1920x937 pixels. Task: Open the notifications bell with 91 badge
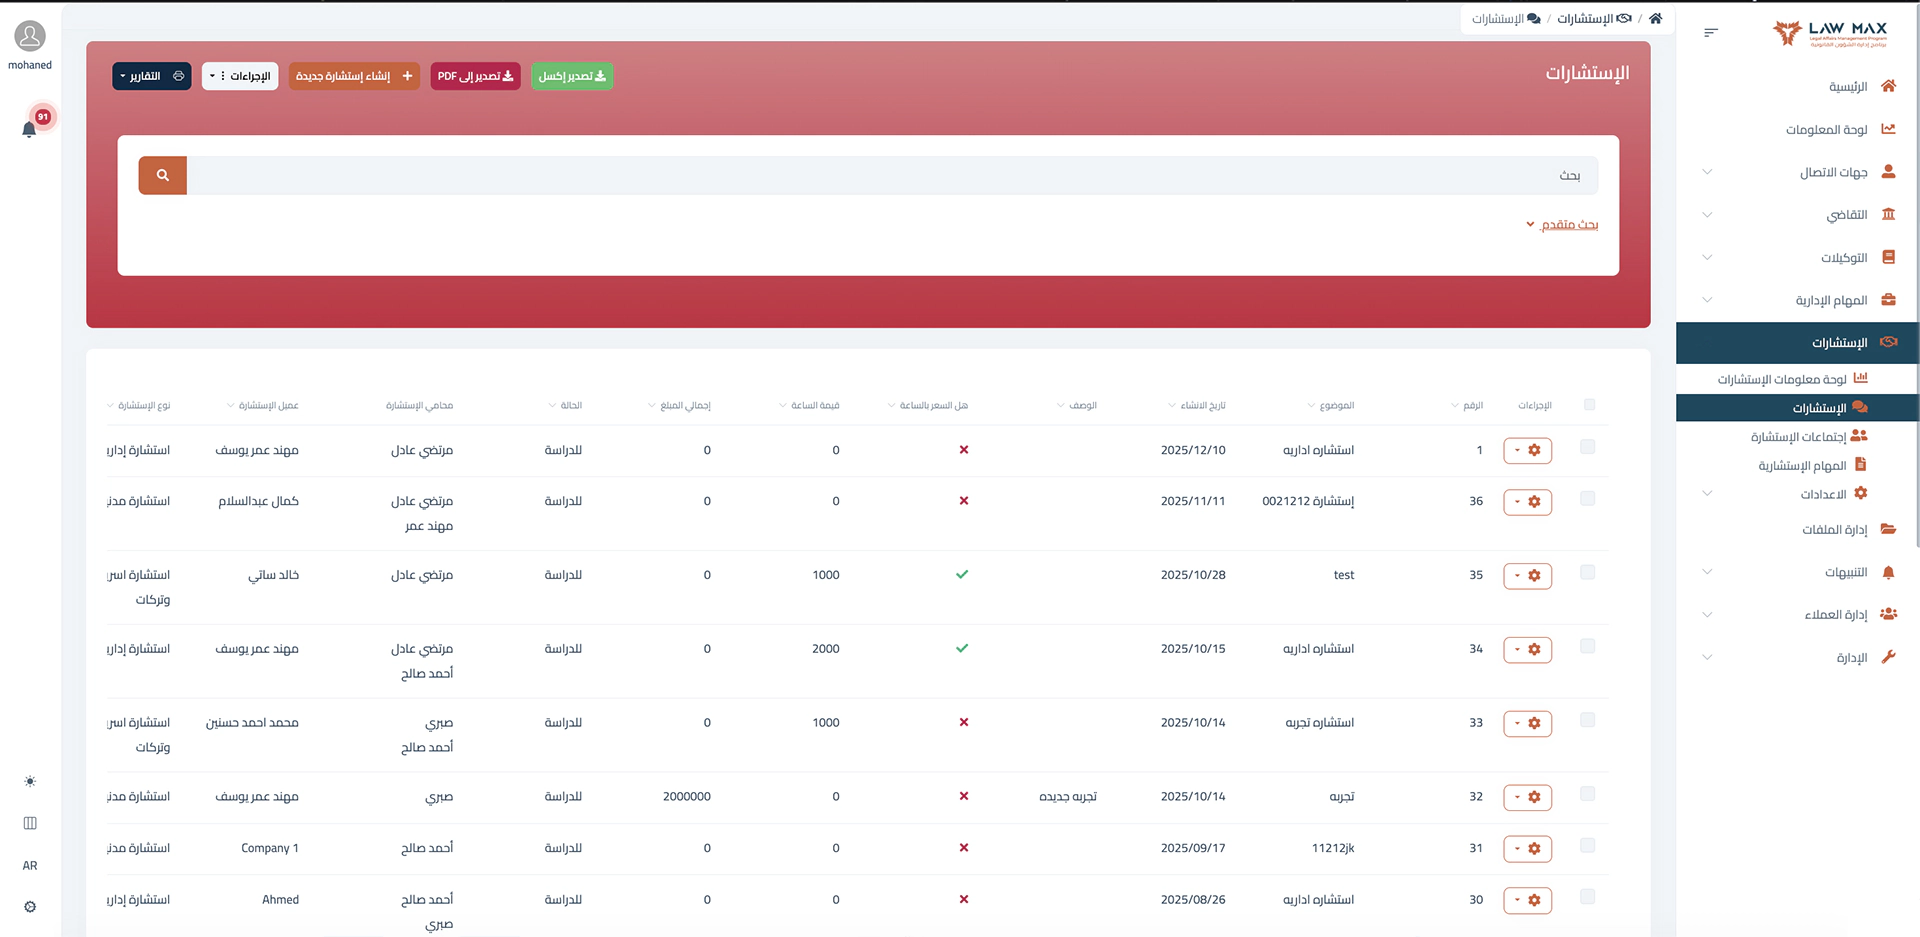(x=30, y=129)
